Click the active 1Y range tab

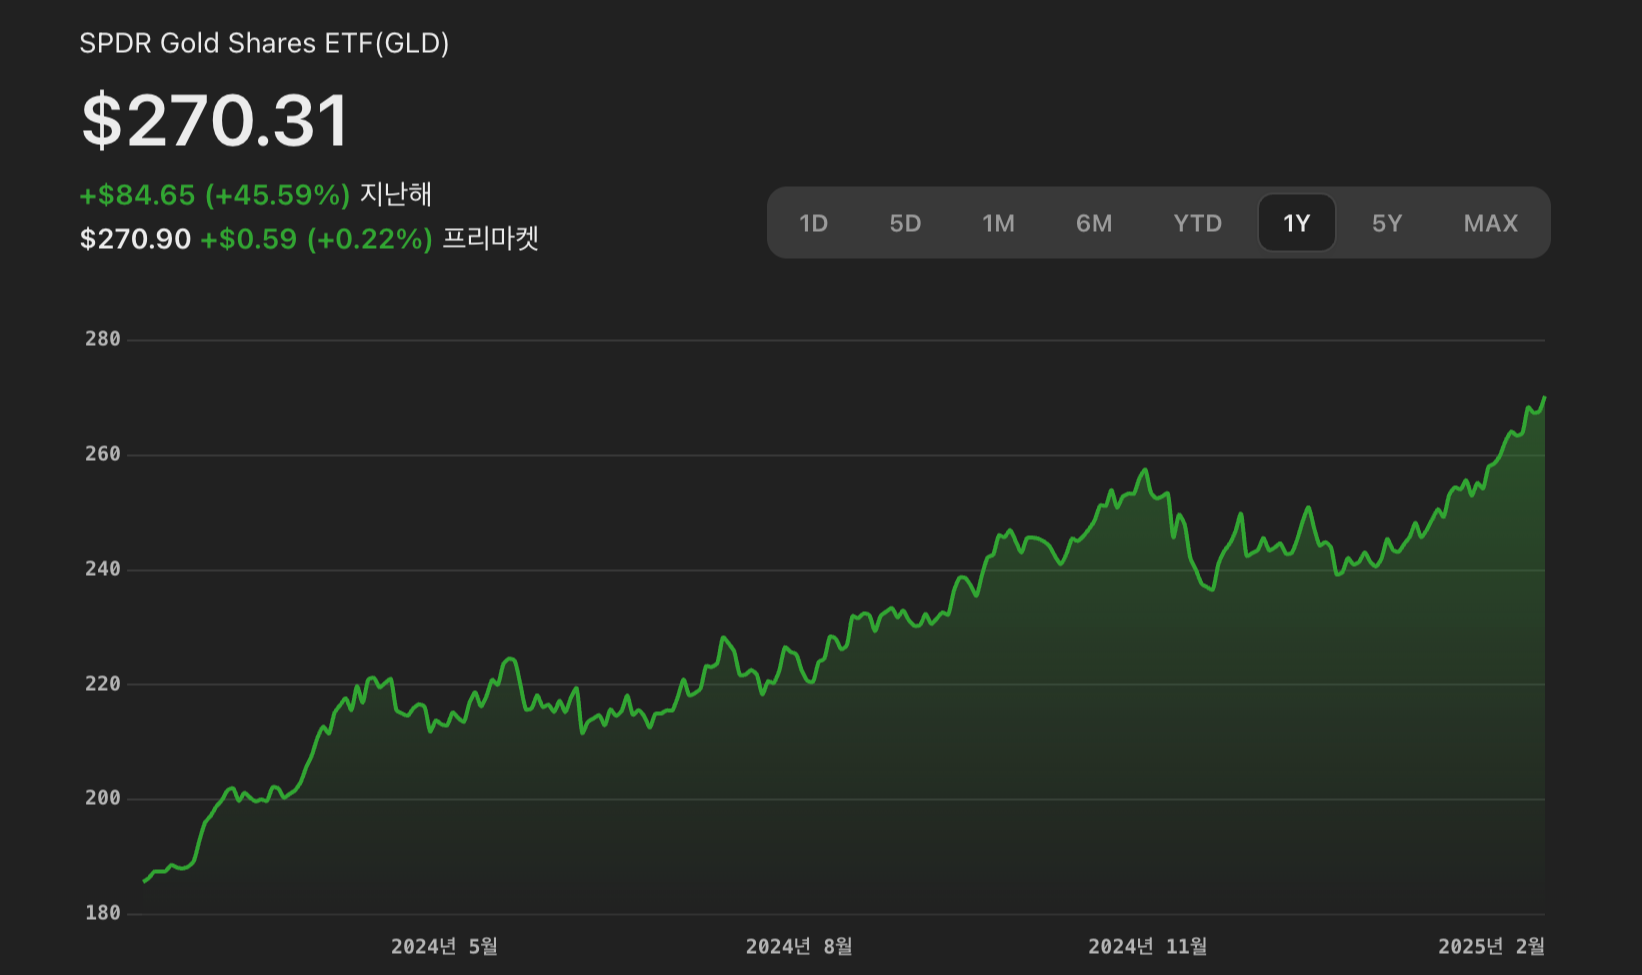click(1296, 223)
